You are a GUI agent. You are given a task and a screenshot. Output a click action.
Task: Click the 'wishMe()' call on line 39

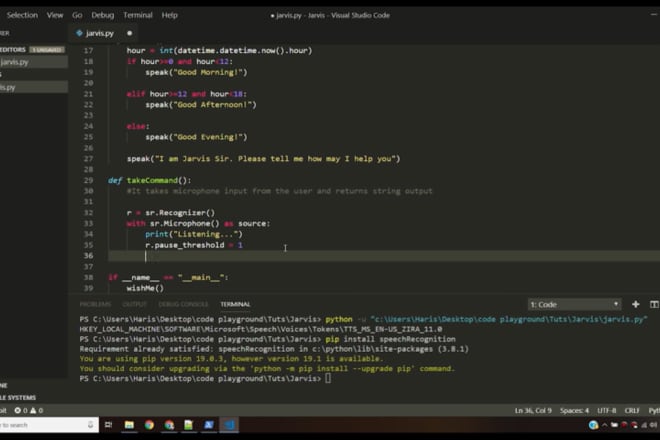click(x=145, y=288)
